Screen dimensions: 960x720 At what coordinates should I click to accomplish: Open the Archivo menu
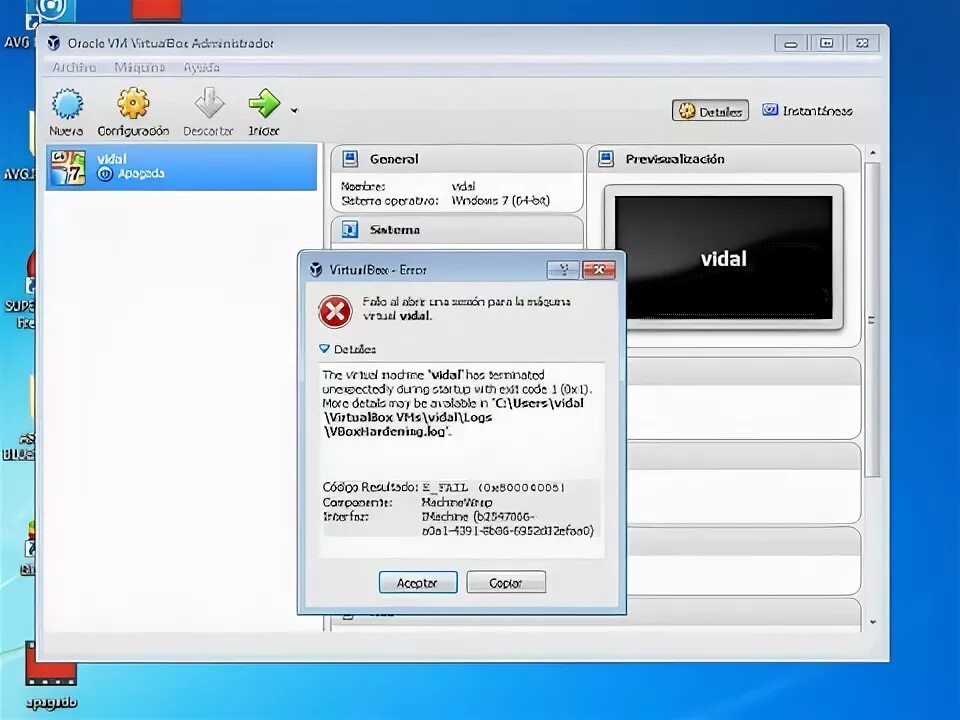click(x=73, y=67)
